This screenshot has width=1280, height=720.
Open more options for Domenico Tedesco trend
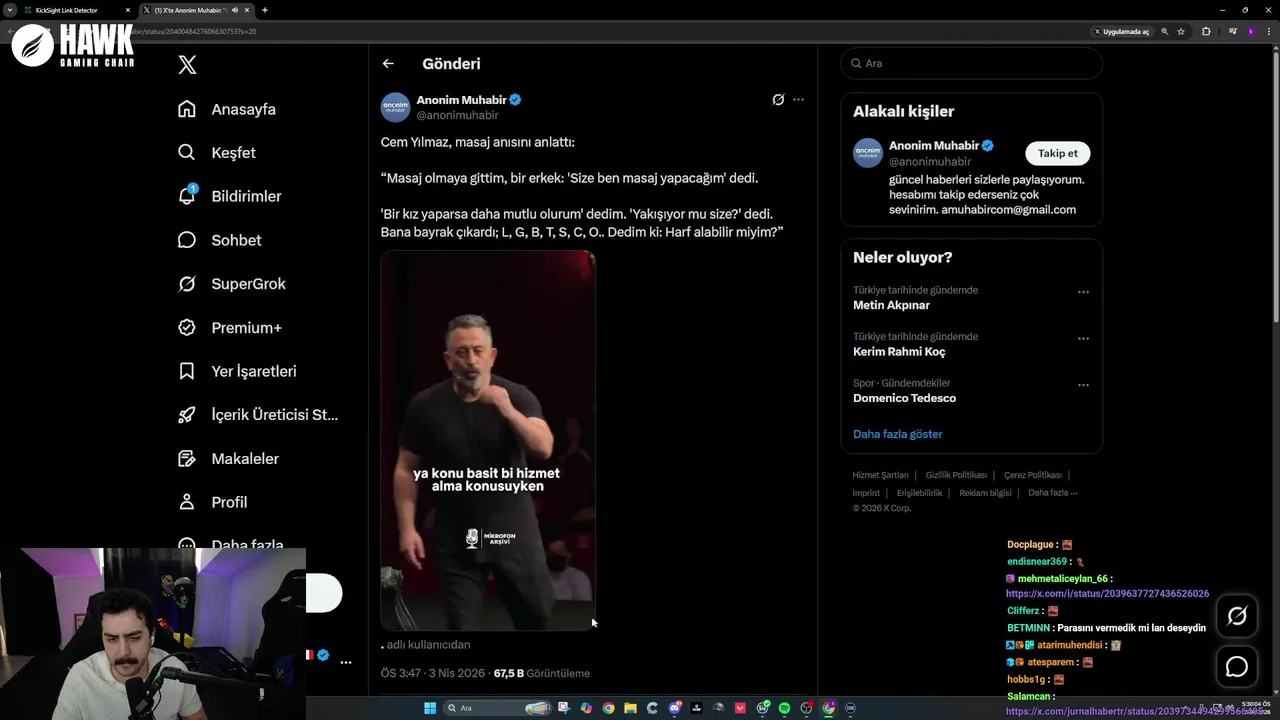[1083, 385]
